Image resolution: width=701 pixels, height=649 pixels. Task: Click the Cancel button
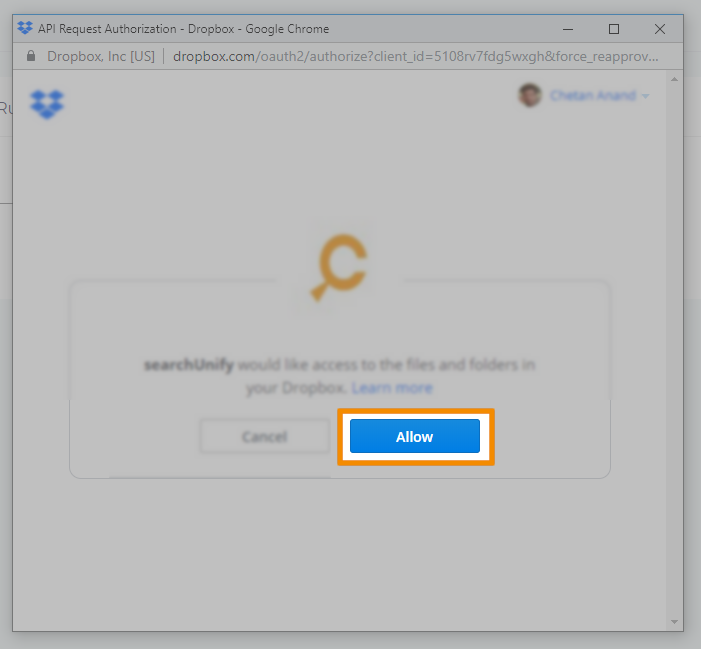click(x=265, y=436)
